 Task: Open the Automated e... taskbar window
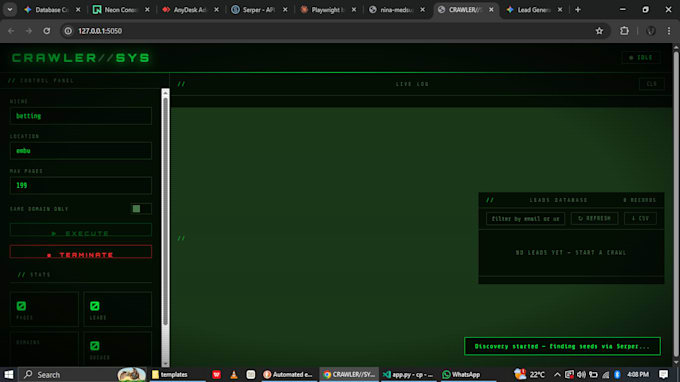pyautogui.click(x=288, y=374)
